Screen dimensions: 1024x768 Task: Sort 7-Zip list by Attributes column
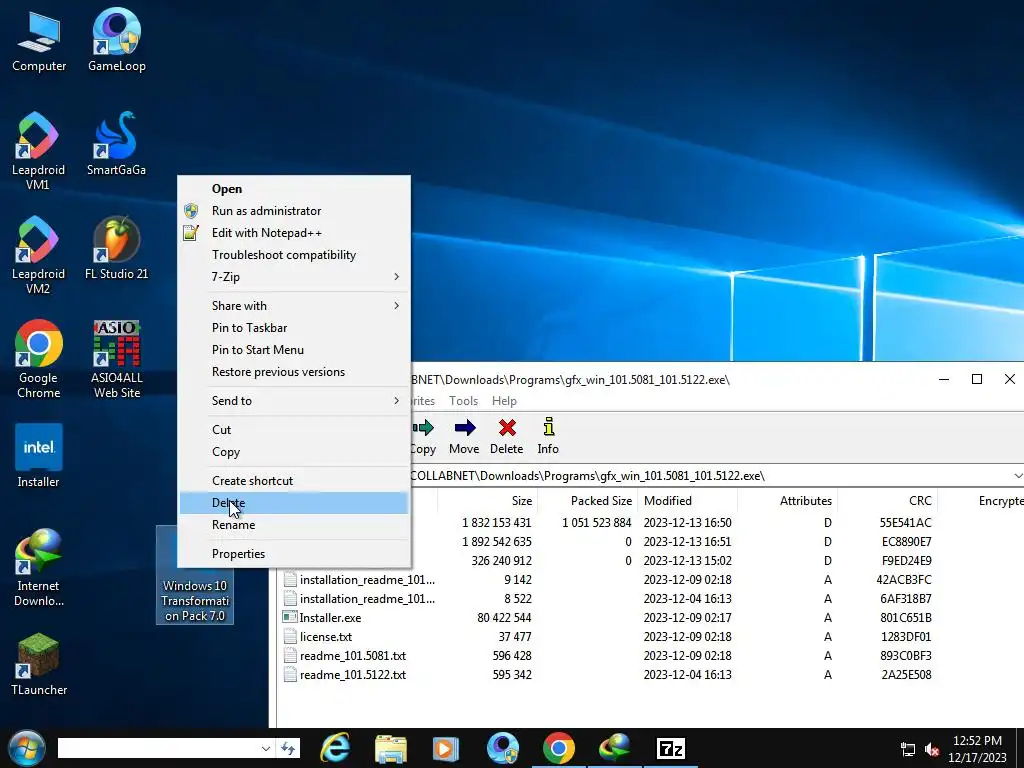[x=788, y=501]
